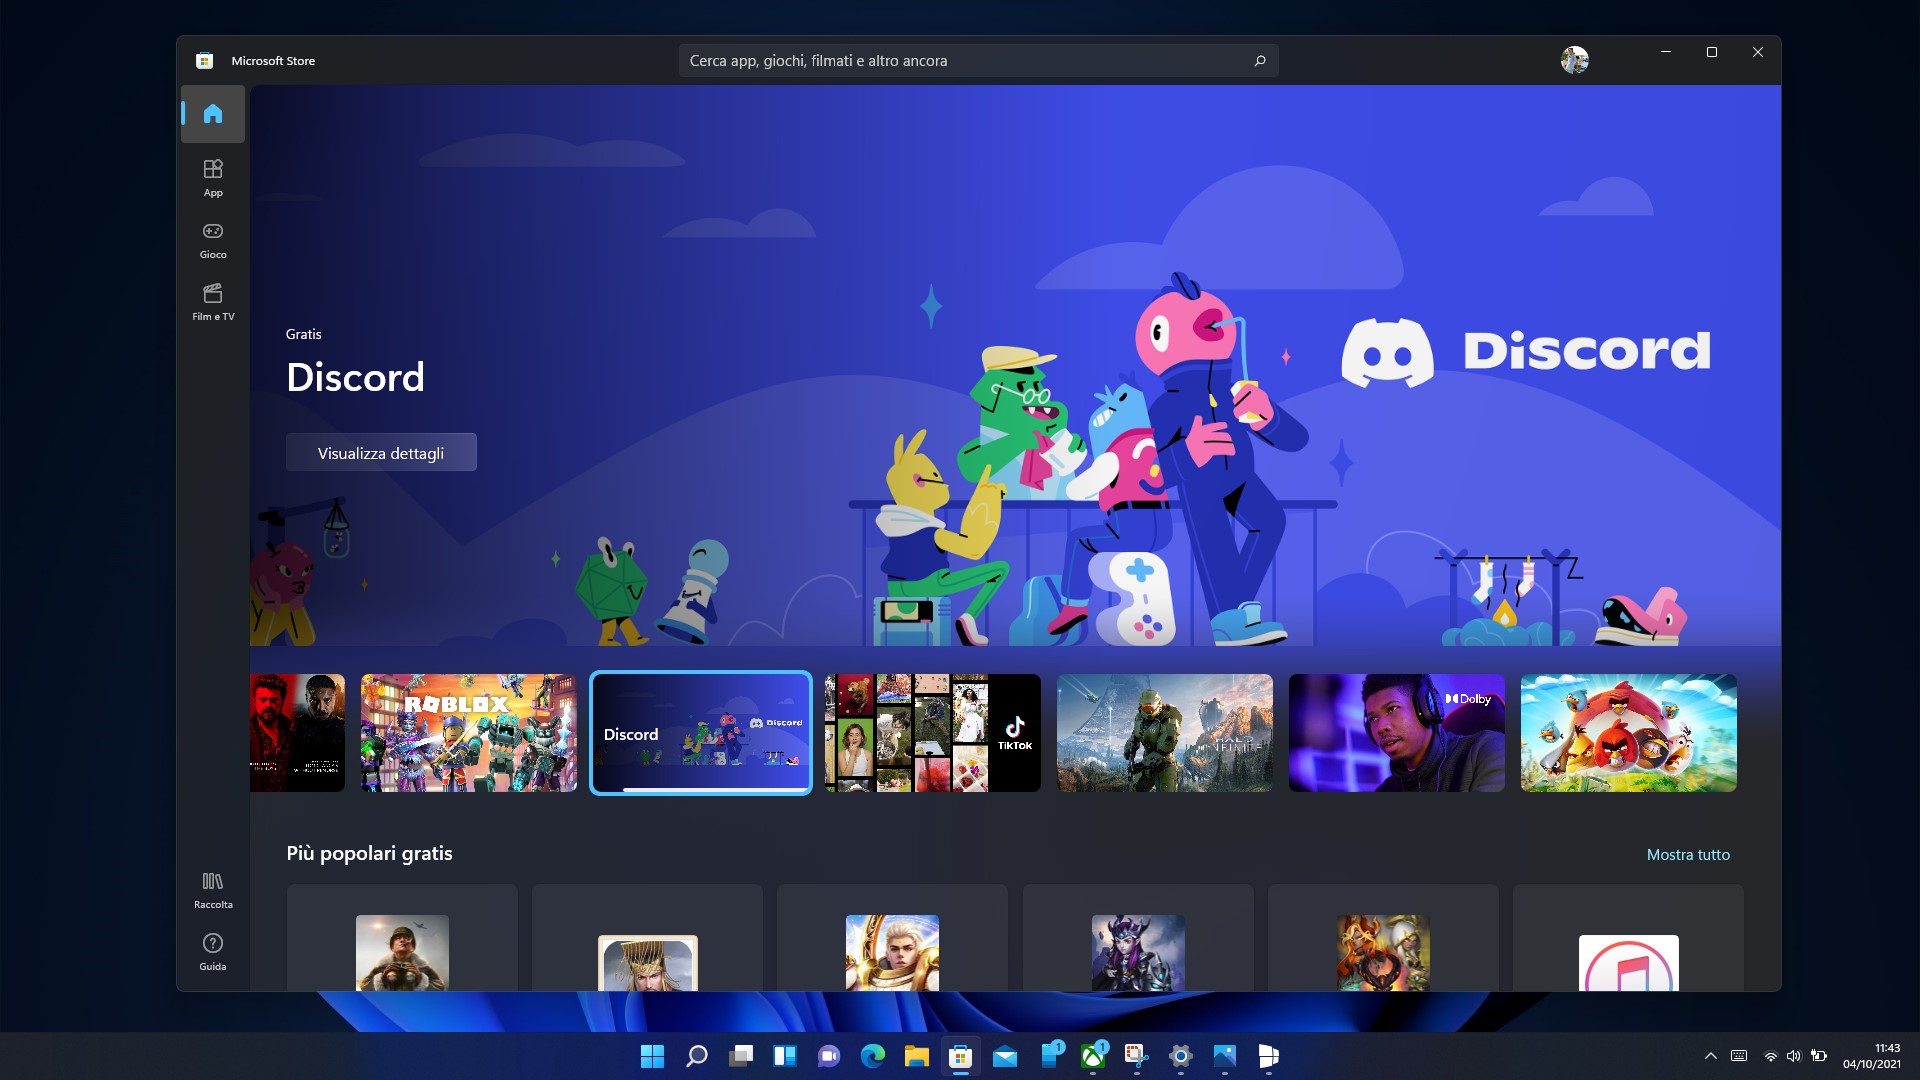Image resolution: width=1920 pixels, height=1080 pixels.
Task: Minimize the Microsoft Store window
Action: click(x=1666, y=52)
